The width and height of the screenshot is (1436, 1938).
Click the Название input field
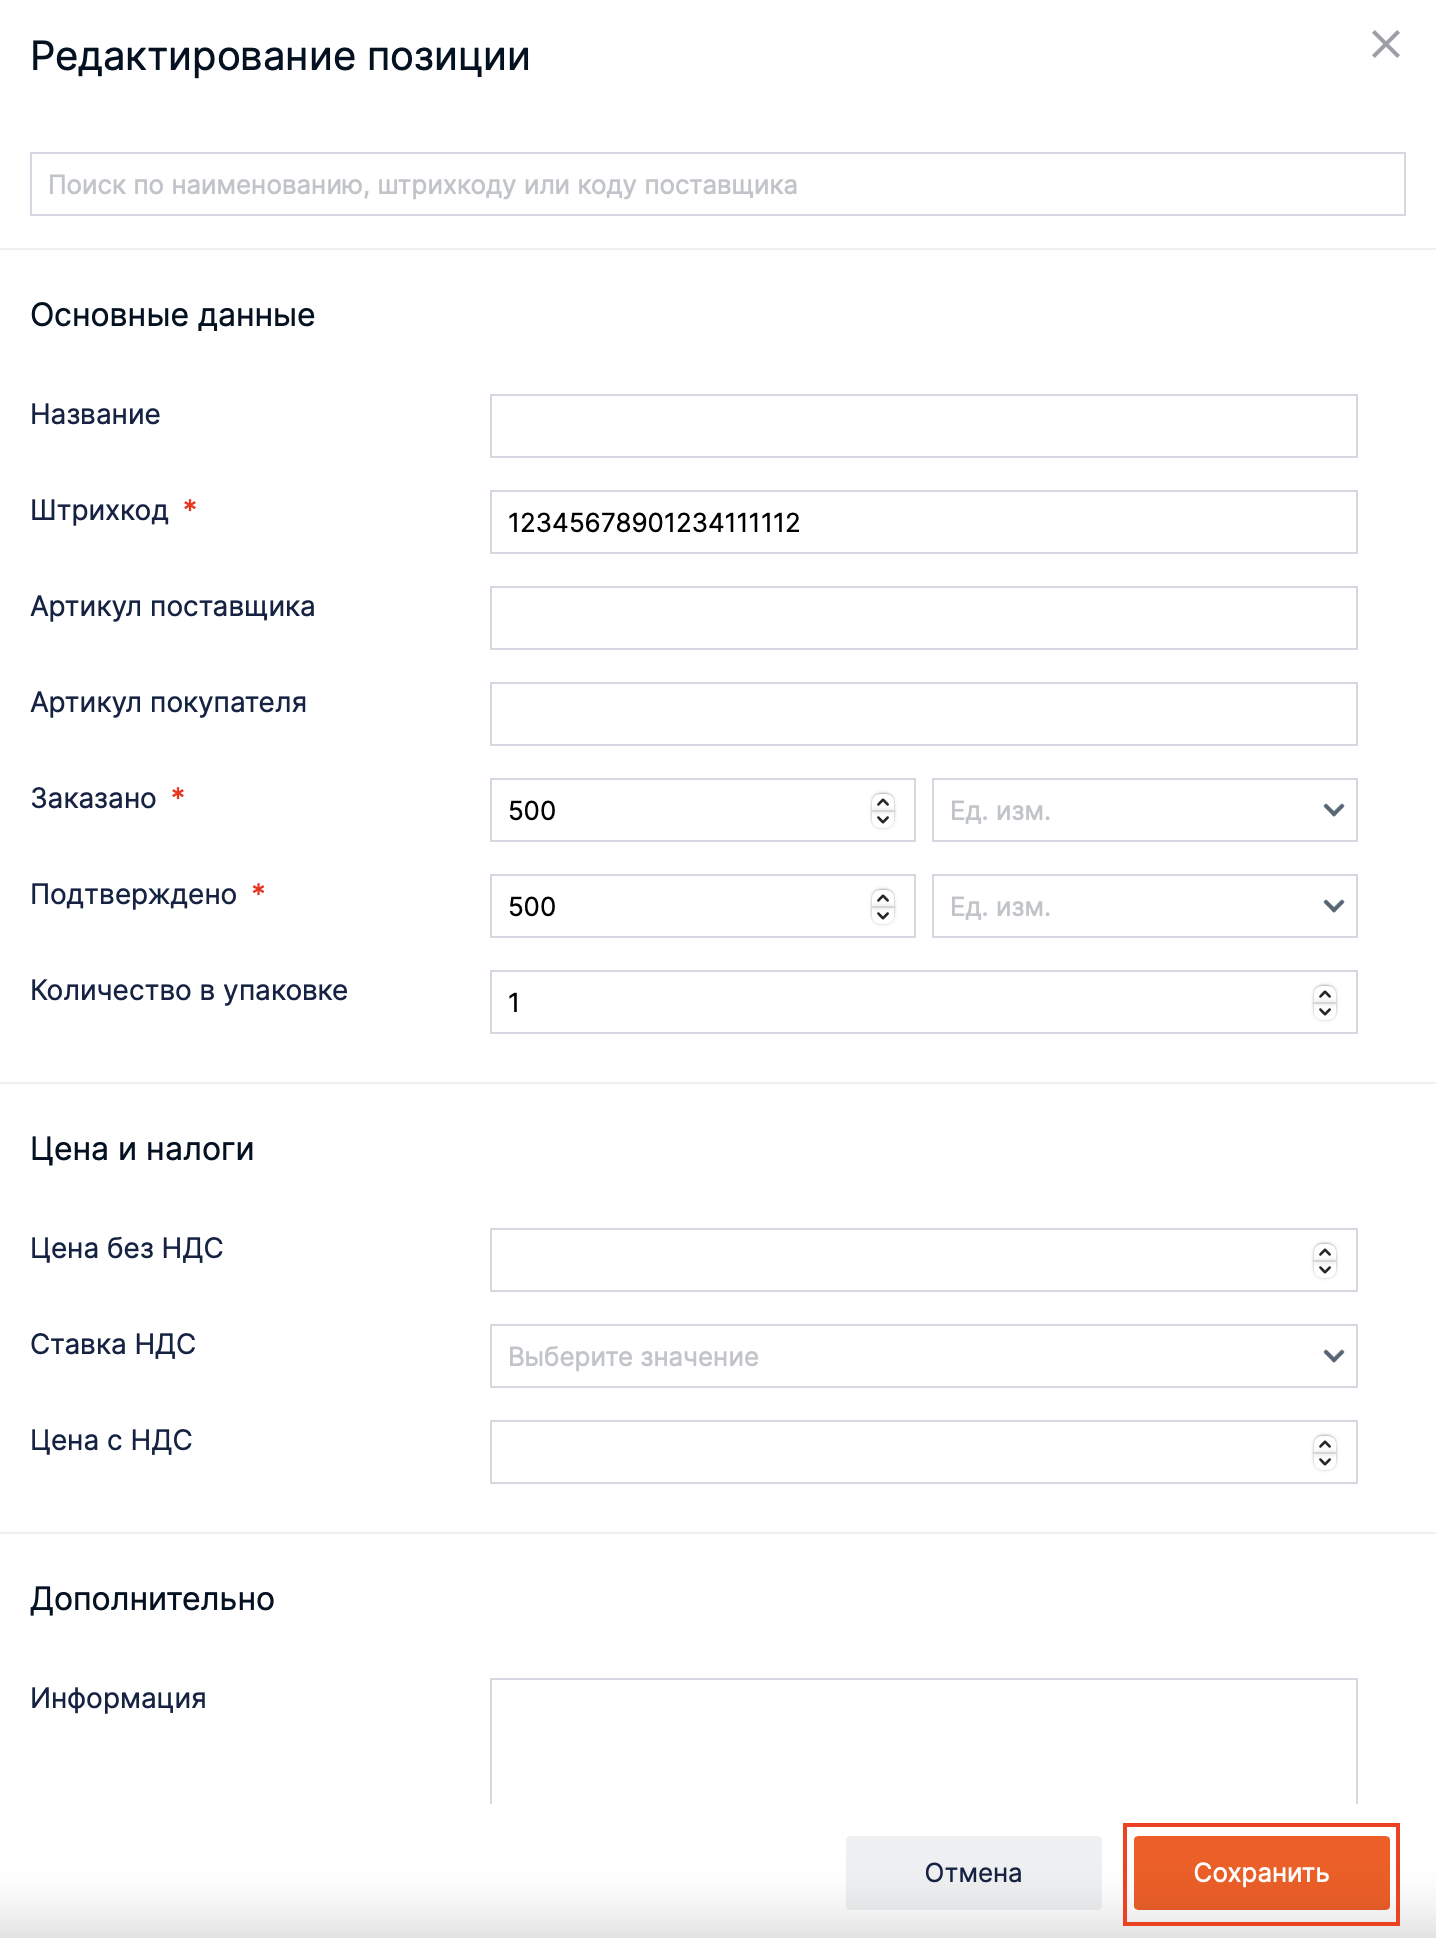click(923, 426)
